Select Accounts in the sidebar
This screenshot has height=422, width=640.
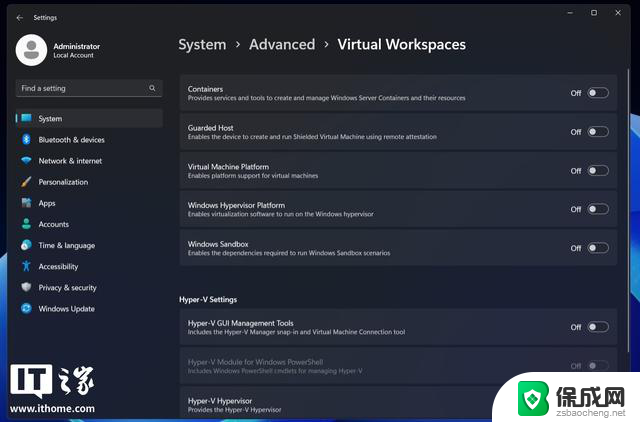pyautogui.click(x=89, y=224)
